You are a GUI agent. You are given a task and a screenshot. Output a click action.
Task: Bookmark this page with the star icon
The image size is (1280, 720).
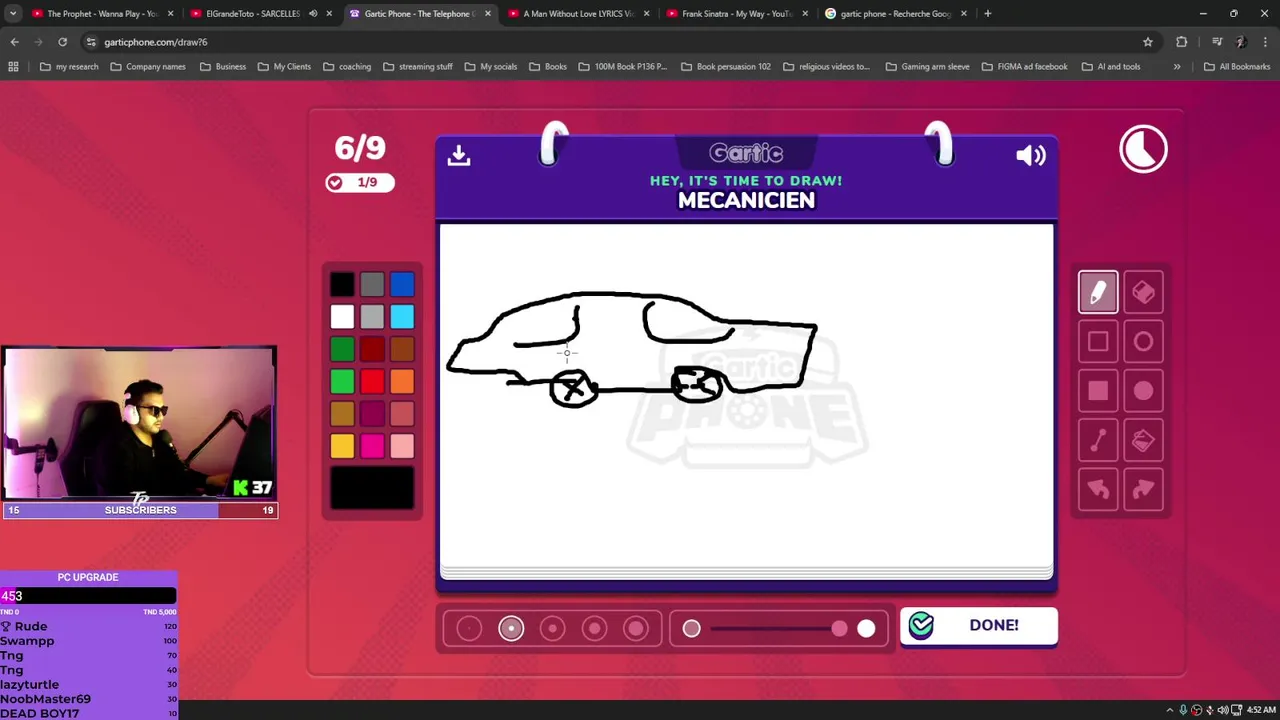(1148, 42)
